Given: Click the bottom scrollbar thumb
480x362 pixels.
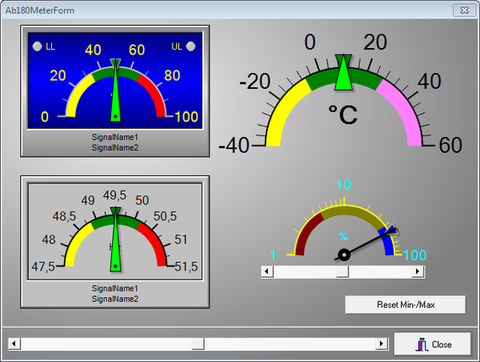Looking at the screenshot, I should coord(198,343).
